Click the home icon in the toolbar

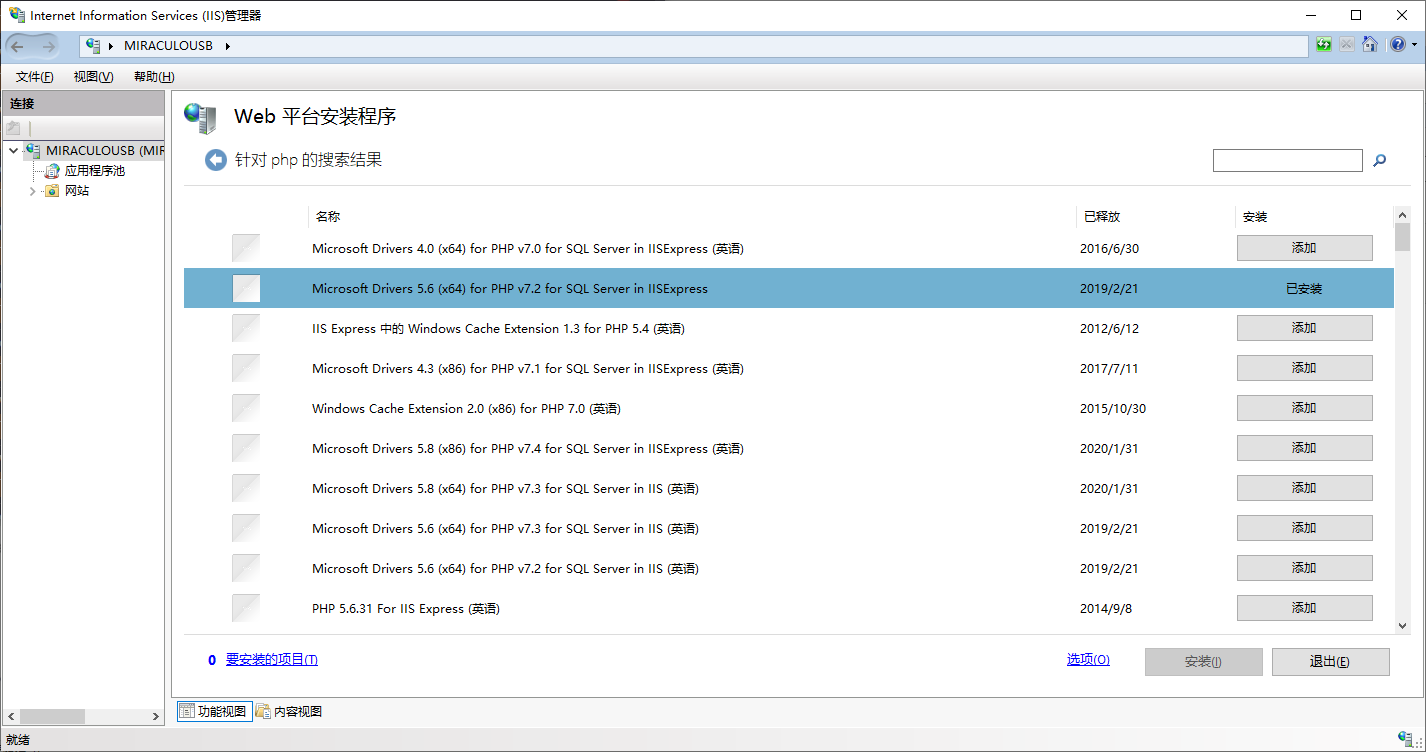click(x=1370, y=45)
